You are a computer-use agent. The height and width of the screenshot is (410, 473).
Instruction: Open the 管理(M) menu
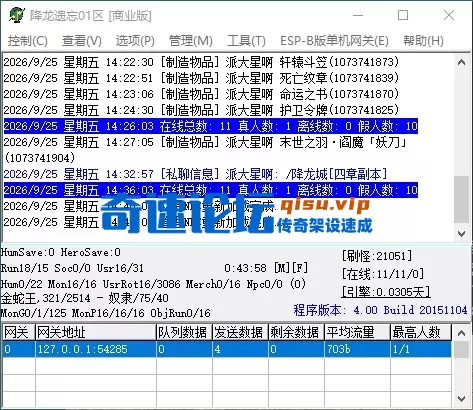191,41
